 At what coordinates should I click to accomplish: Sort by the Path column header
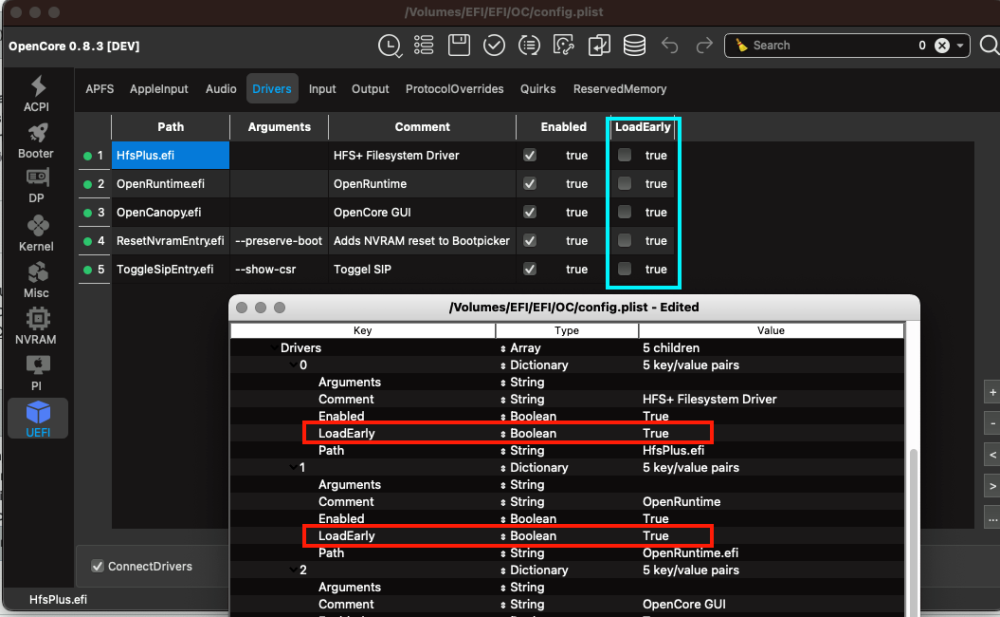click(170, 127)
